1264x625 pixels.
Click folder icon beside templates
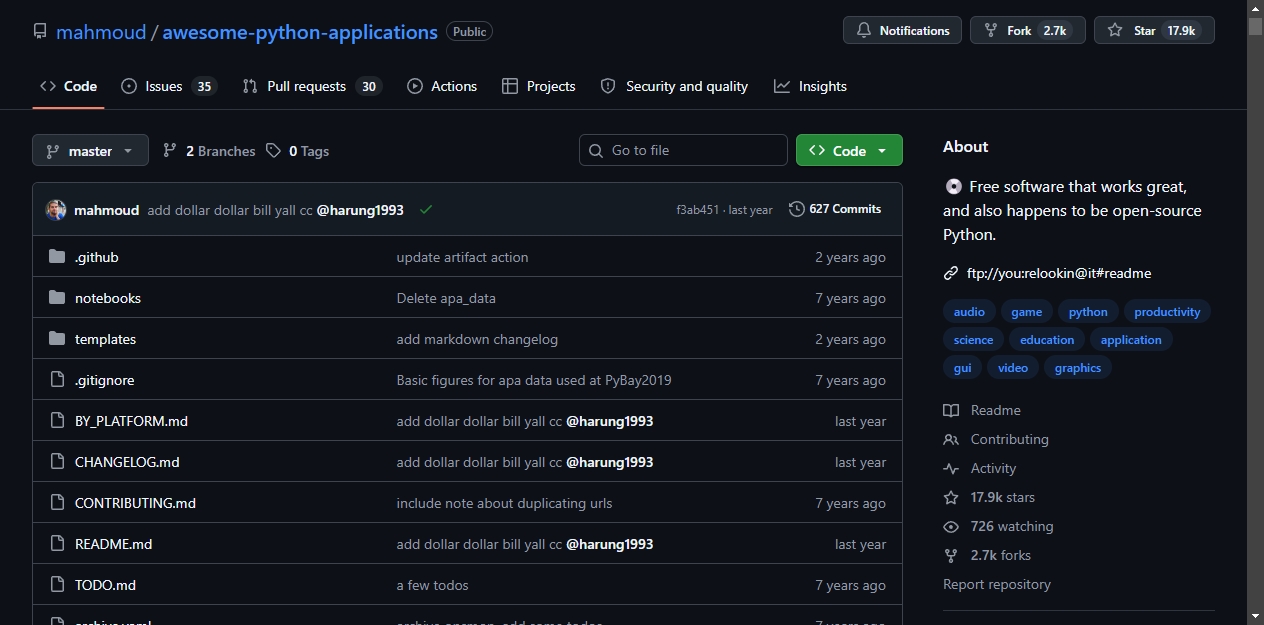[x=57, y=339]
